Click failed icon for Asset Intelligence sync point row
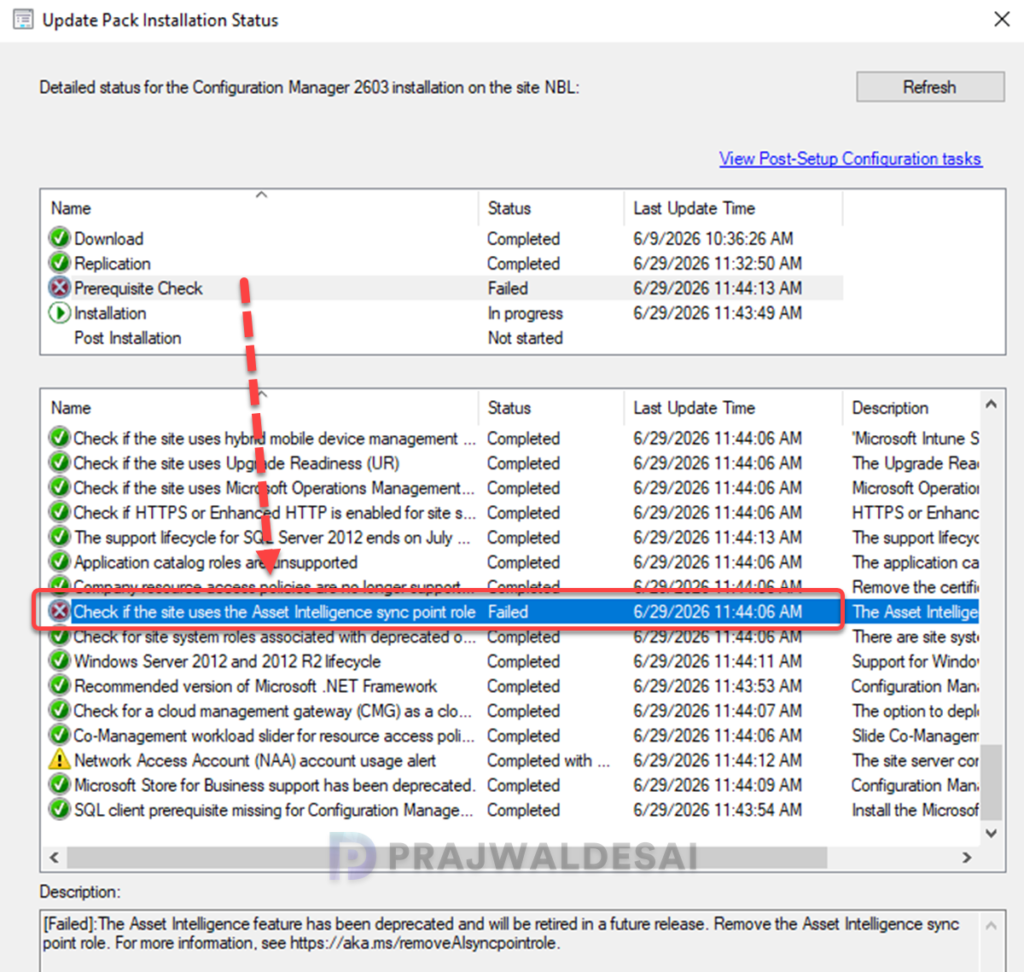Screen dimensions: 1024x972 (59, 612)
